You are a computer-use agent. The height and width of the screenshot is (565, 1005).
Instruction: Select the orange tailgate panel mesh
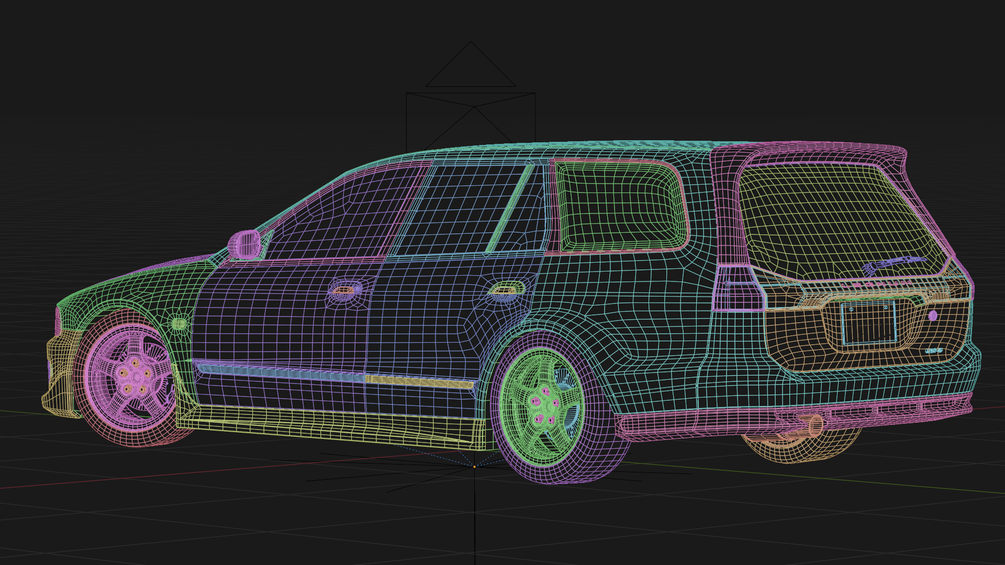point(867,333)
